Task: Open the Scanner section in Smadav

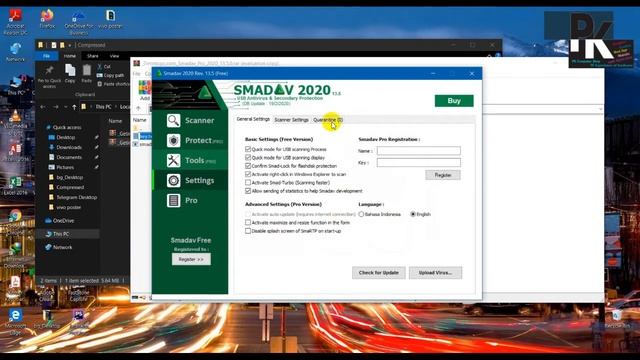Action: [190, 120]
